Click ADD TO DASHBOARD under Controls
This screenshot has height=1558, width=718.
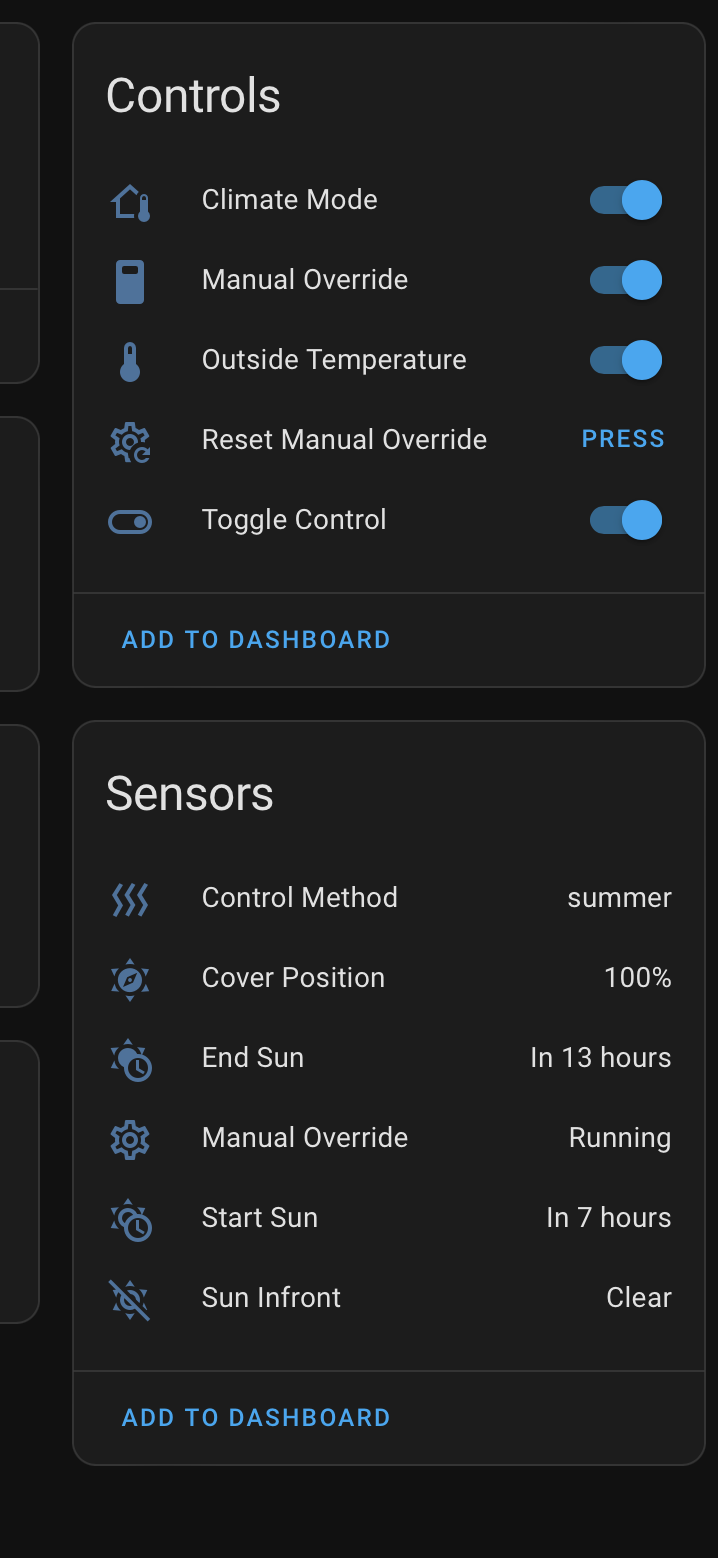point(256,639)
